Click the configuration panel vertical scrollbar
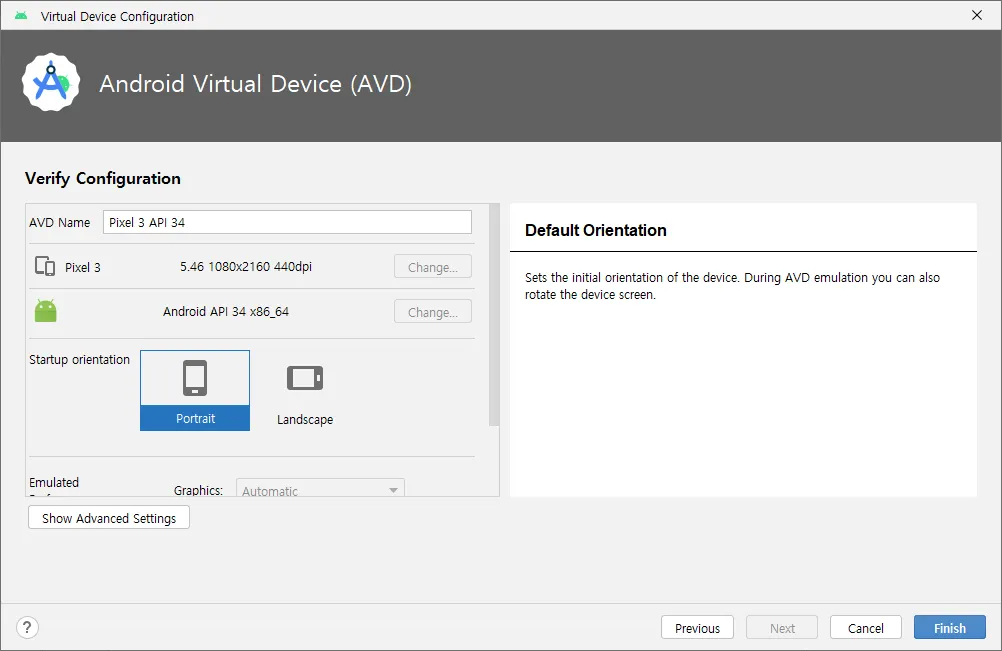 494,315
